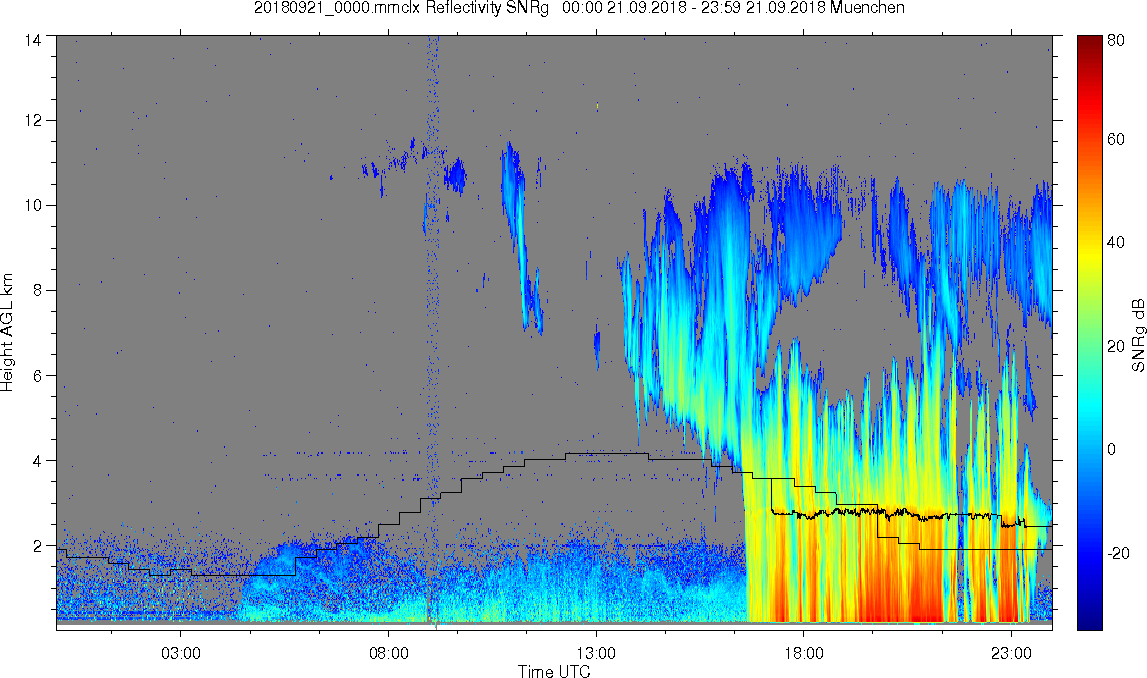1147x678 pixels.
Task: Click the 'Time UTC' axis label
Action: [554, 671]
